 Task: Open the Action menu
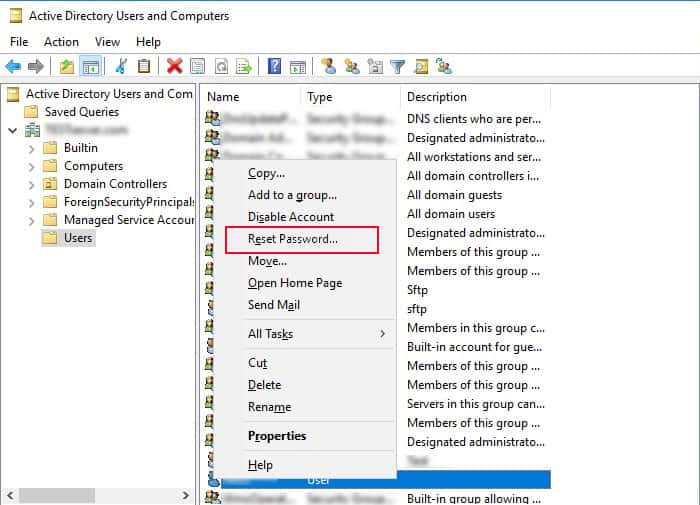click(x=61, y=42)
